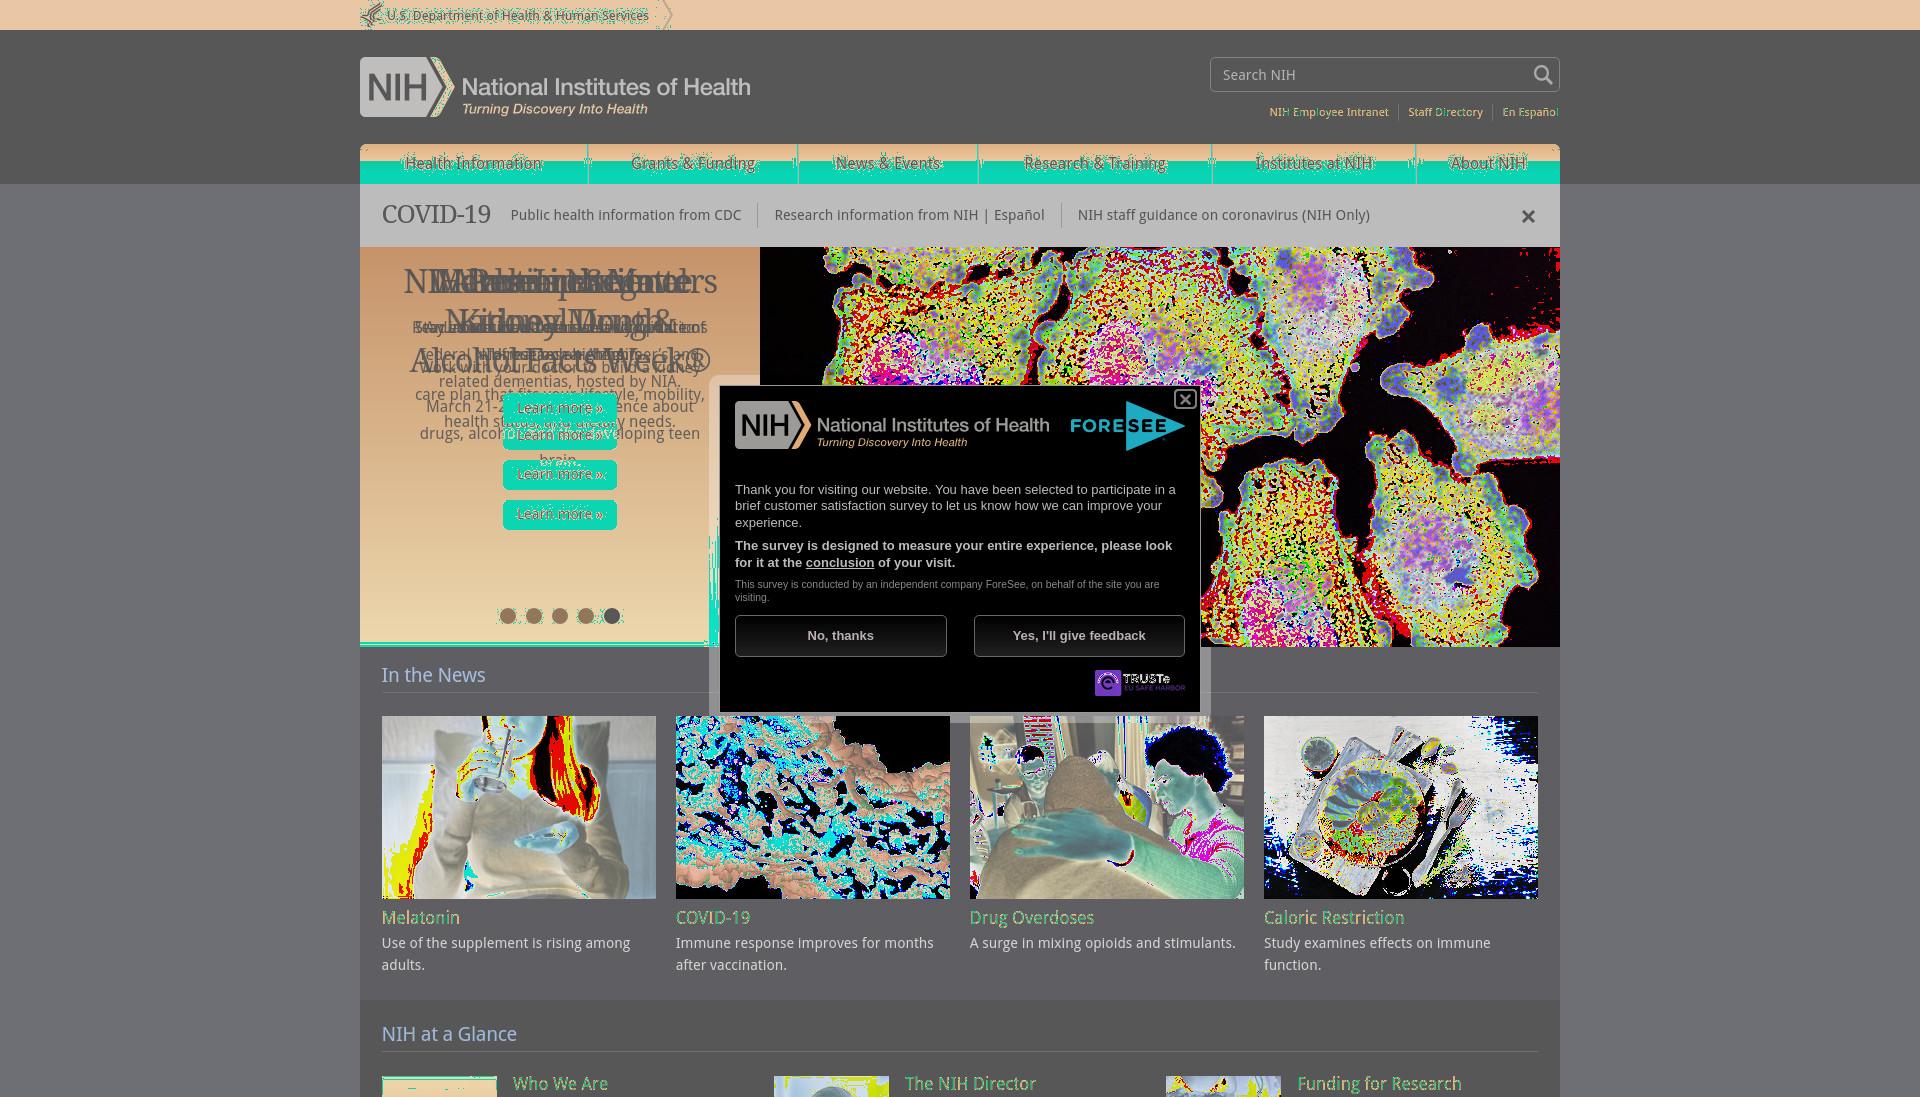Select the fourth carousel slide dot
This screenshot has width=1920, height=1097.
click(586, 616)
